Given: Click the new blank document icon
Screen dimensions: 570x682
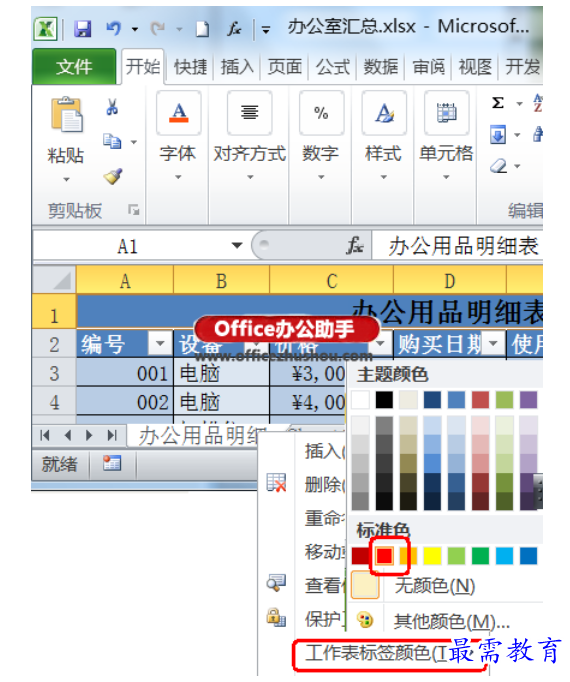Looking at the screenshot, I should (x=202, y=30).
